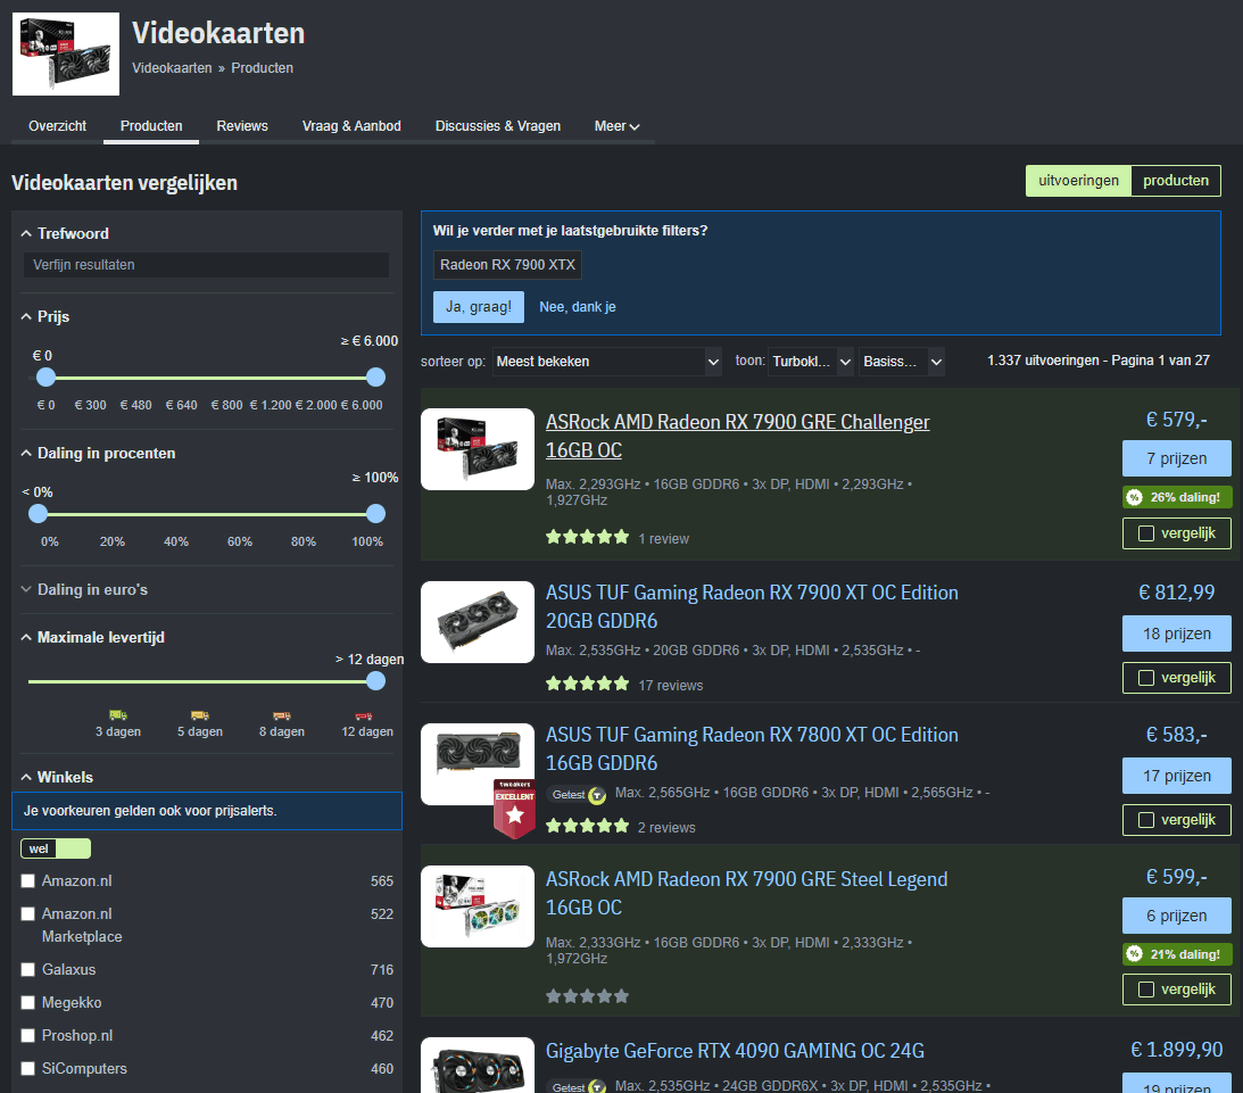Select the Producten tab

click(x=151, y=126)
